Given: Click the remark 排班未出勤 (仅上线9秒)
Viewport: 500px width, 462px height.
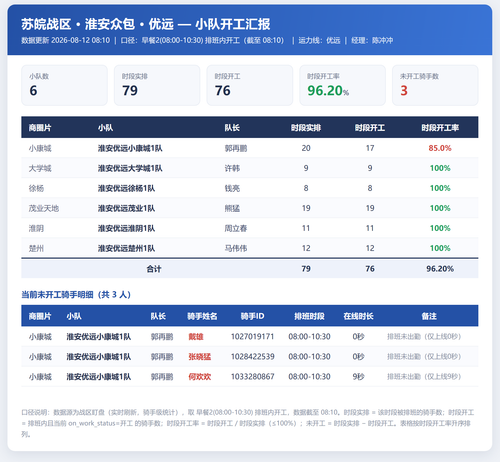Looking at the screenshot, I should (x=424, y=377).
